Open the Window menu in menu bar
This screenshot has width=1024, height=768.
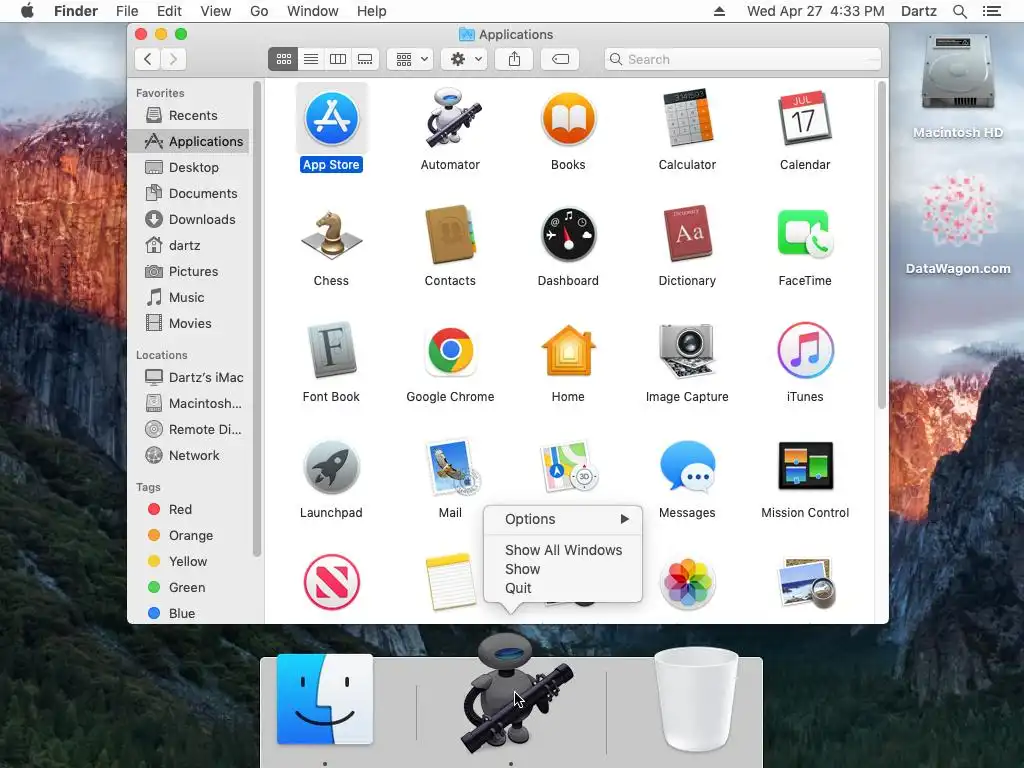coord(313,11)
